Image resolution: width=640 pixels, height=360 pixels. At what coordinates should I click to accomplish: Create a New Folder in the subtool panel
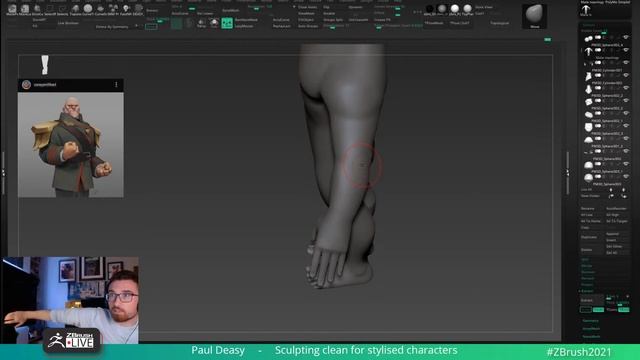[x=590, y=196]
